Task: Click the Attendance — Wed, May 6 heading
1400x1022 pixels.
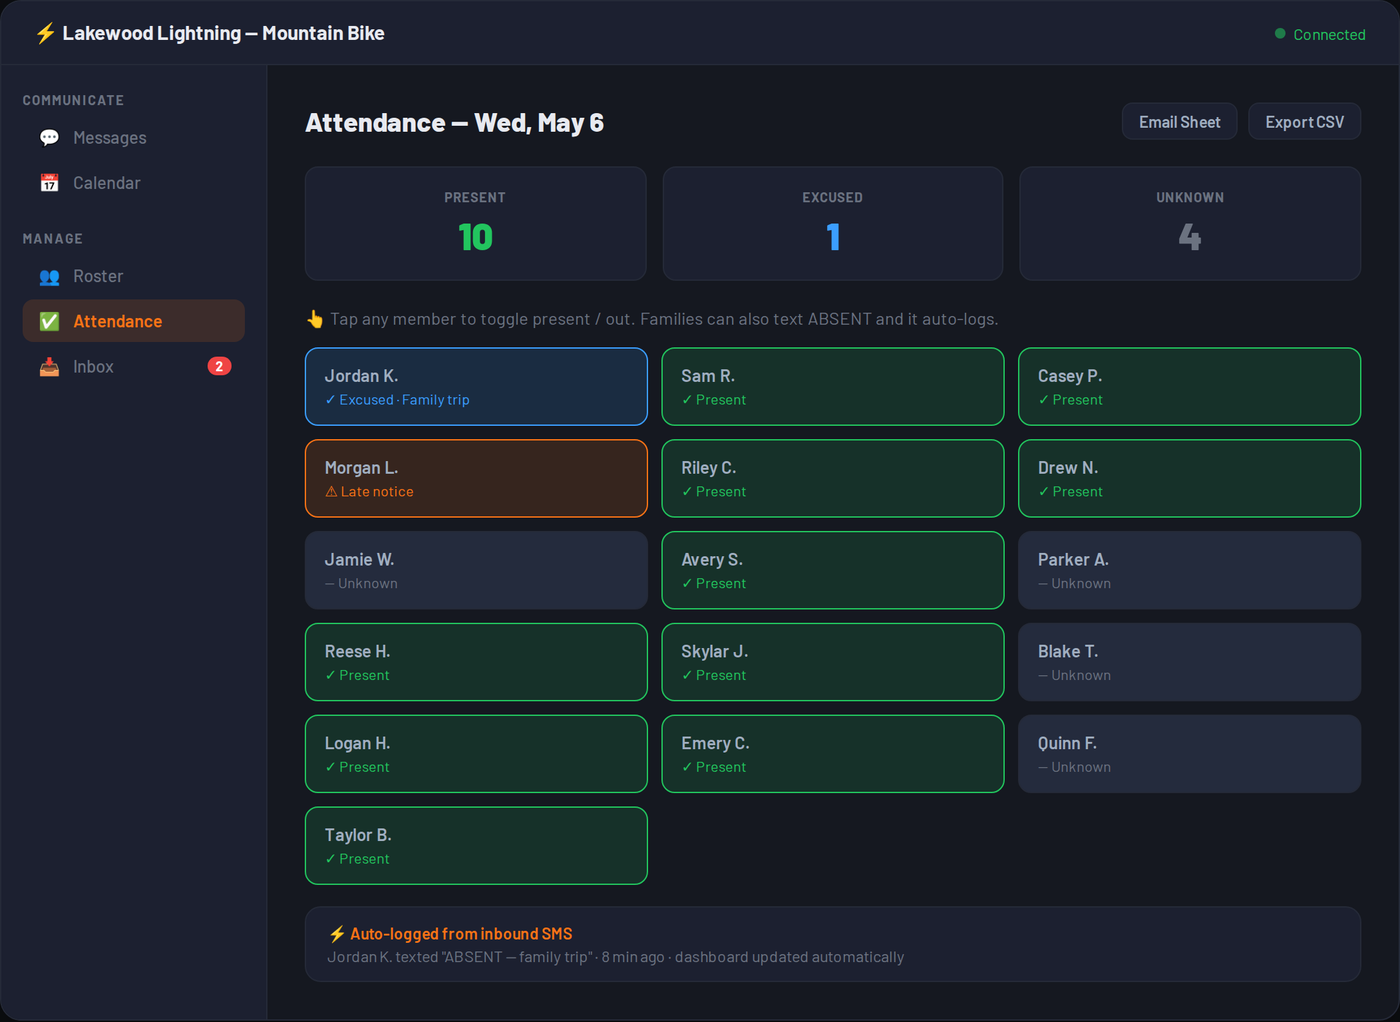Action: tap(454, 123)
